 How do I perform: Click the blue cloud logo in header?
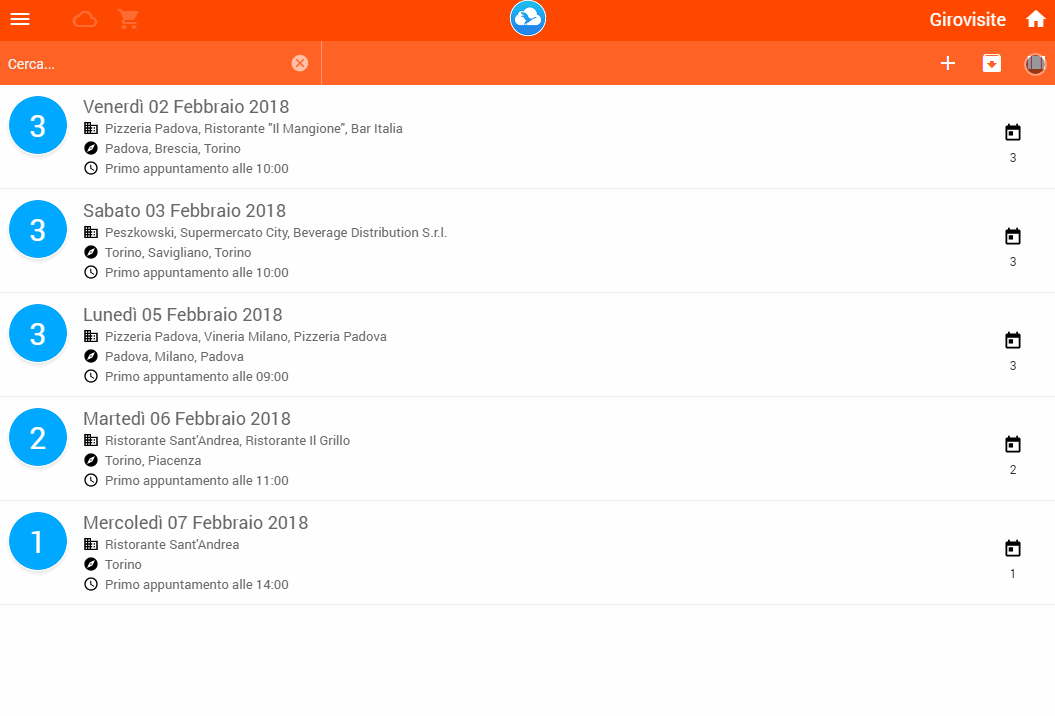pyautogui.click(x=528, y=18)
